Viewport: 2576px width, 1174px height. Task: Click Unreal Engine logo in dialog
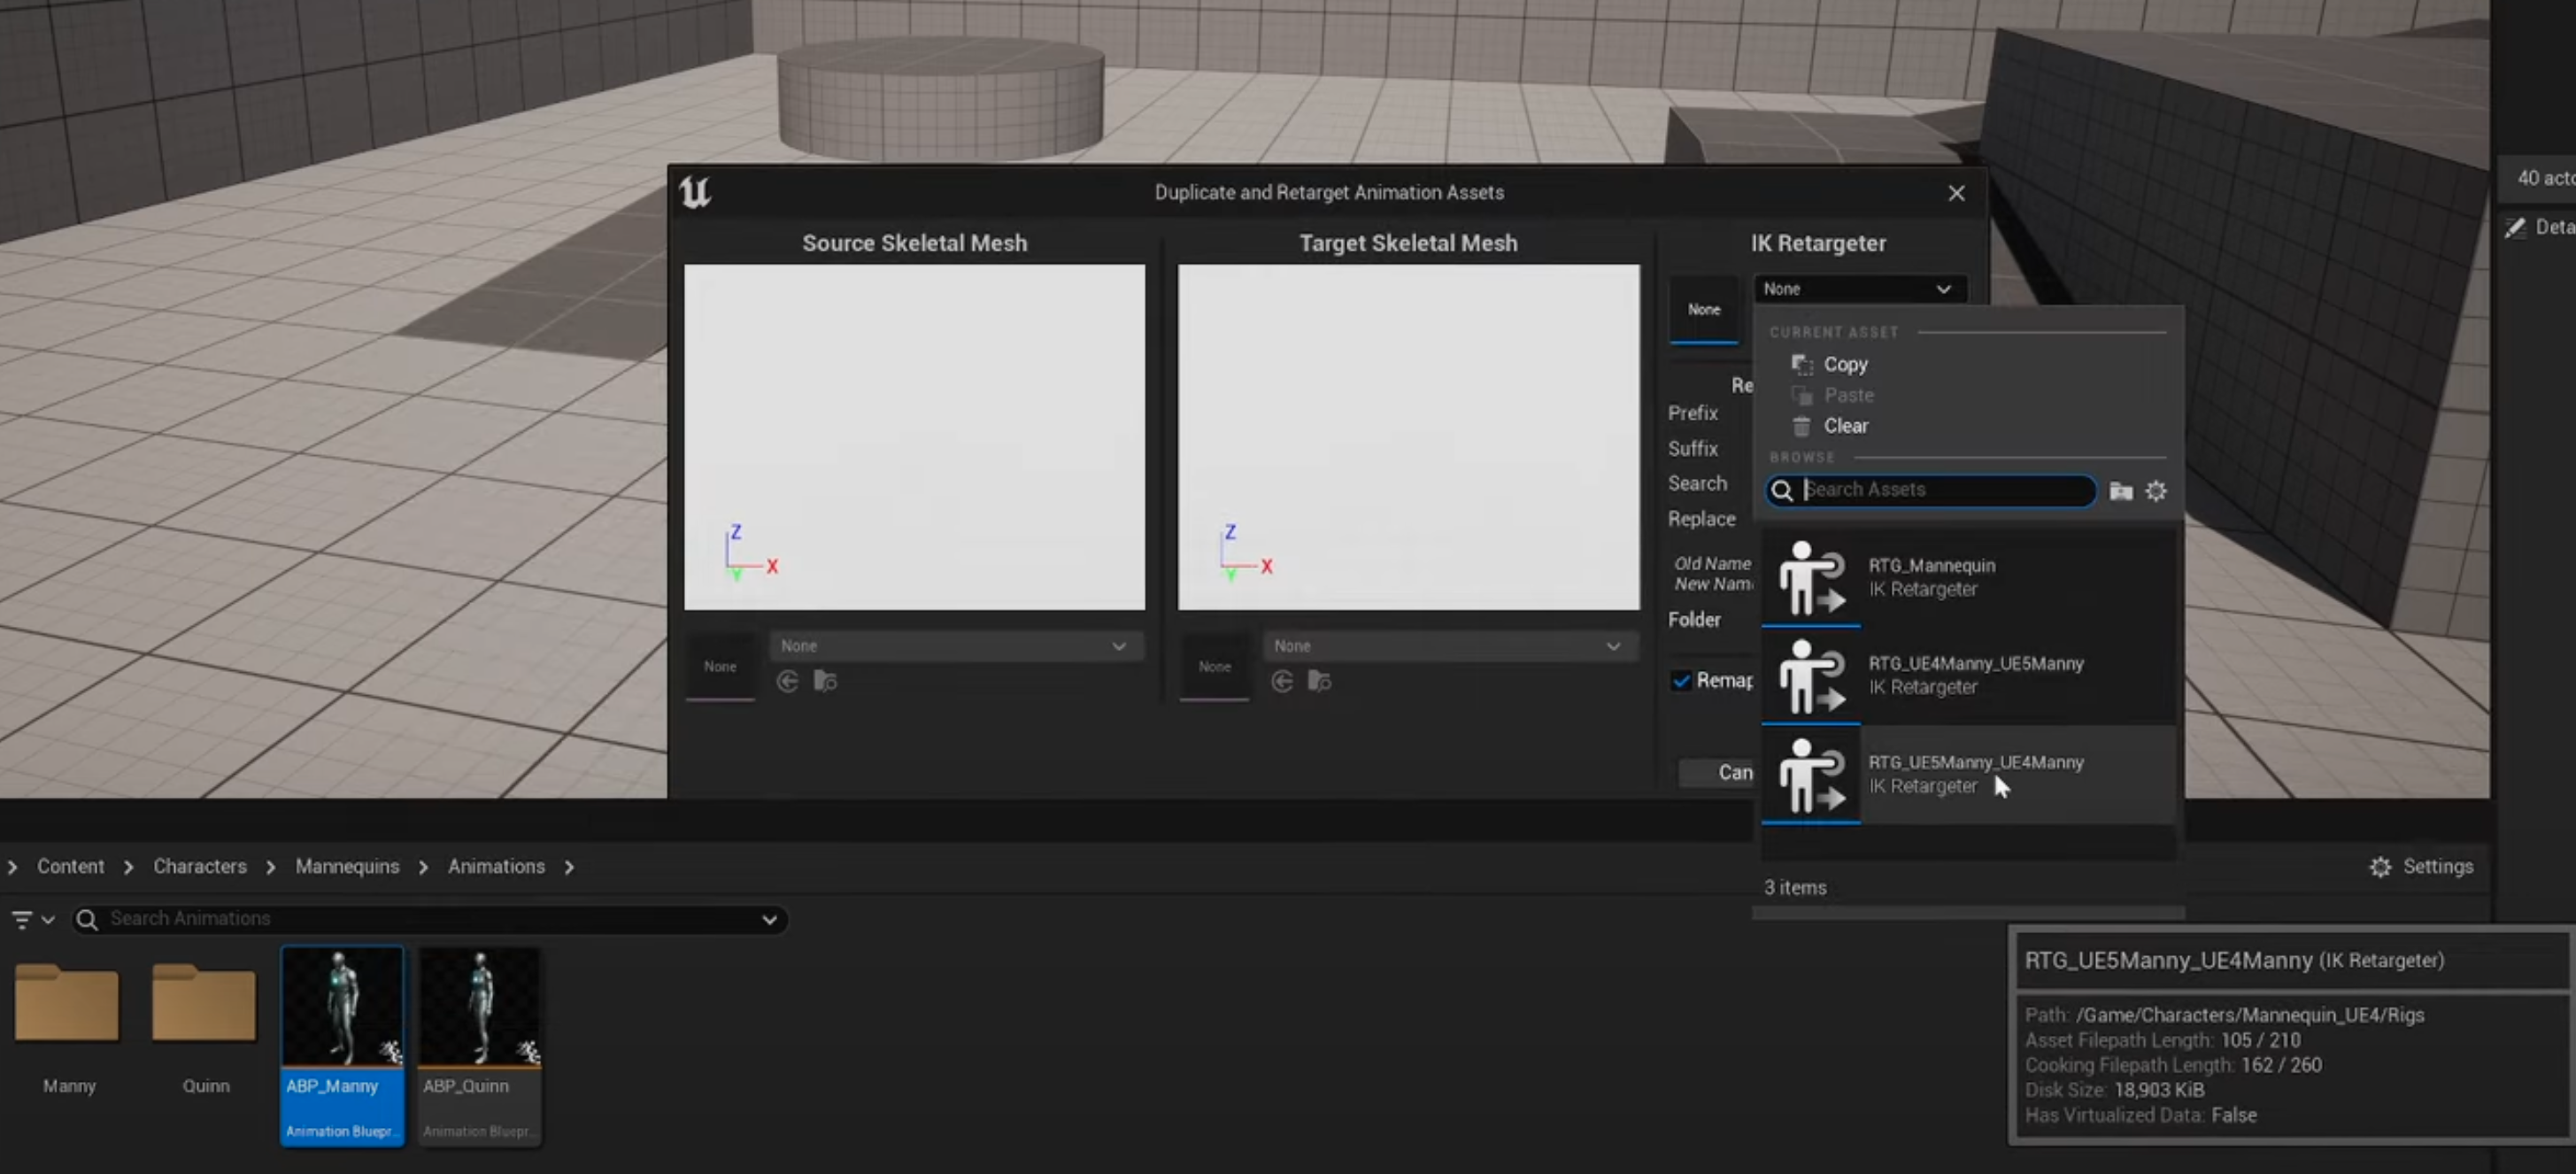point(695,192)
